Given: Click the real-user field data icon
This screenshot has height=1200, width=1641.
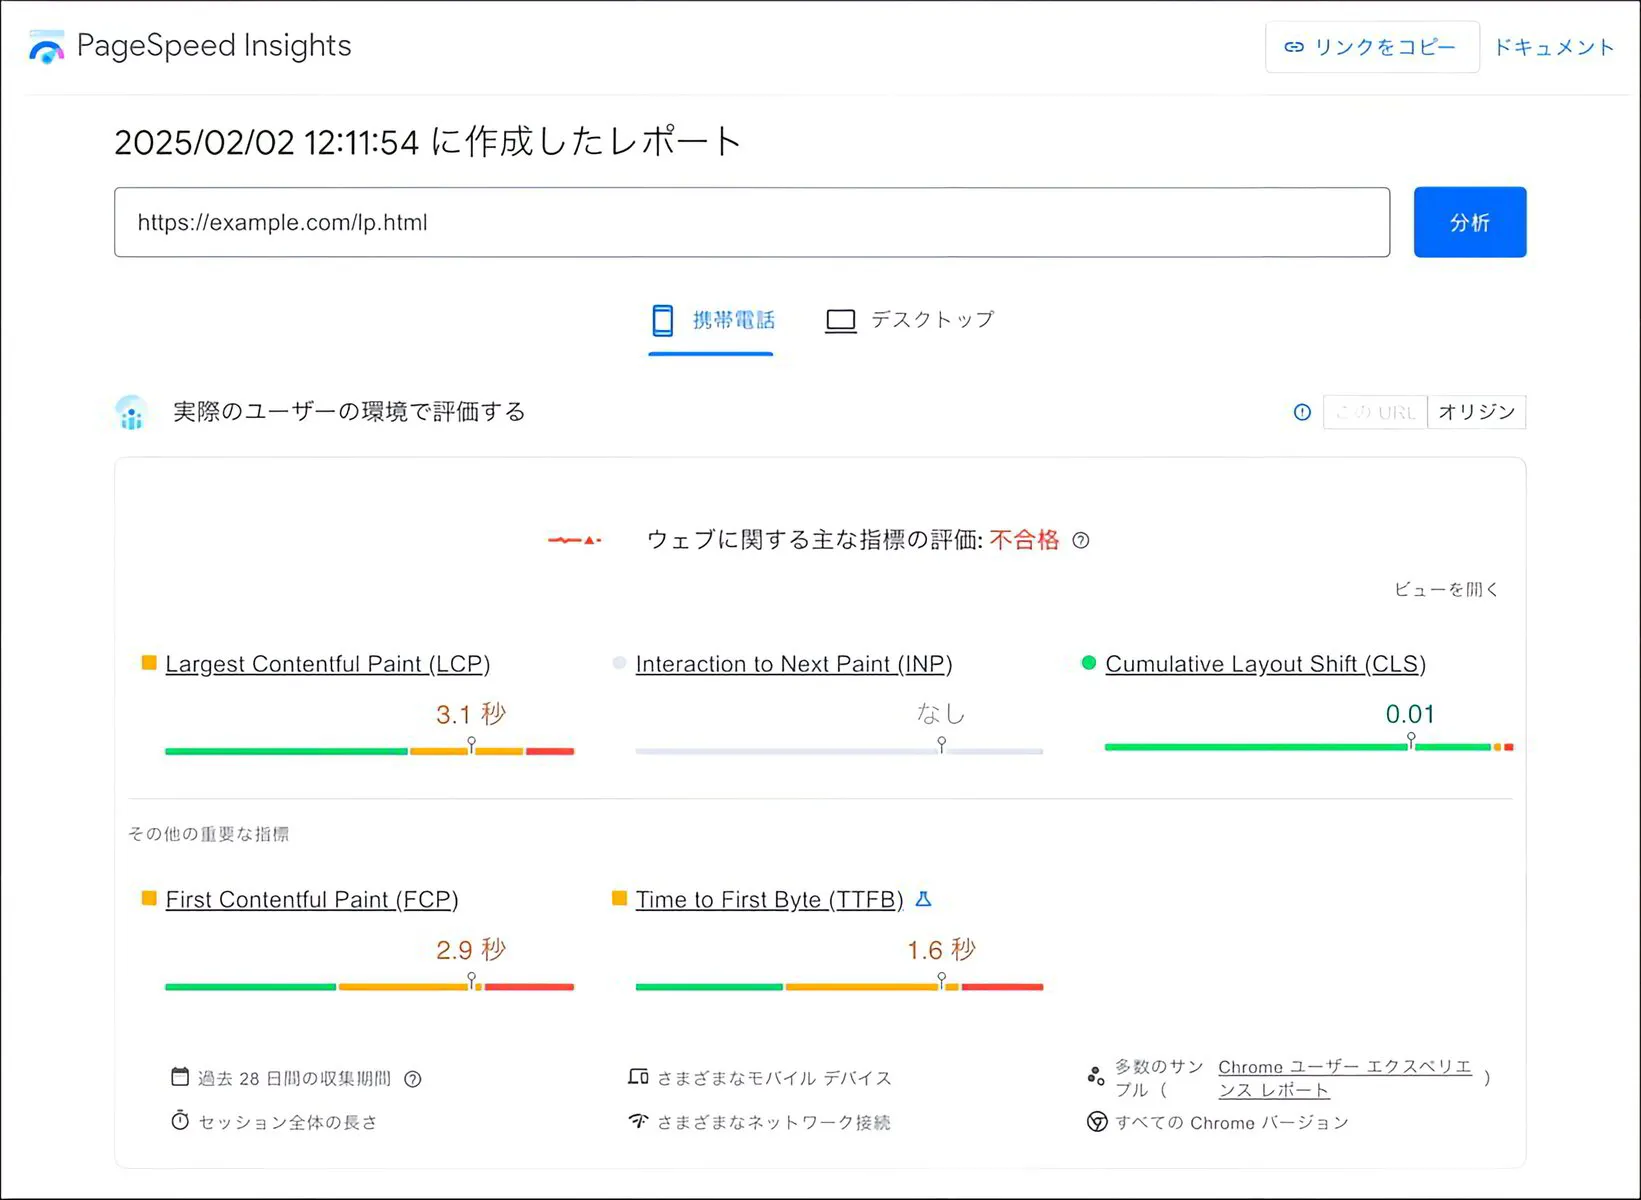Looking at the screenshot, I should [132, 413].
